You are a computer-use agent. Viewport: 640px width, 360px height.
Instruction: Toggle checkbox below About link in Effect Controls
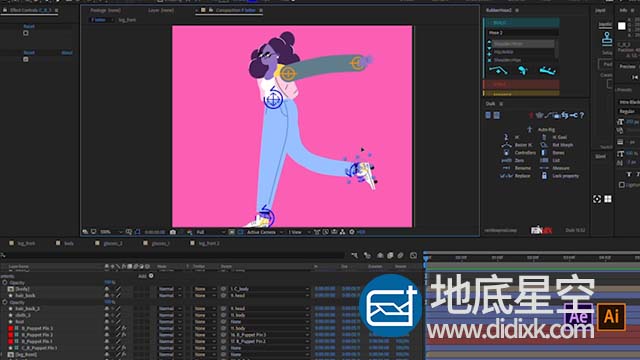pos(26,59)
